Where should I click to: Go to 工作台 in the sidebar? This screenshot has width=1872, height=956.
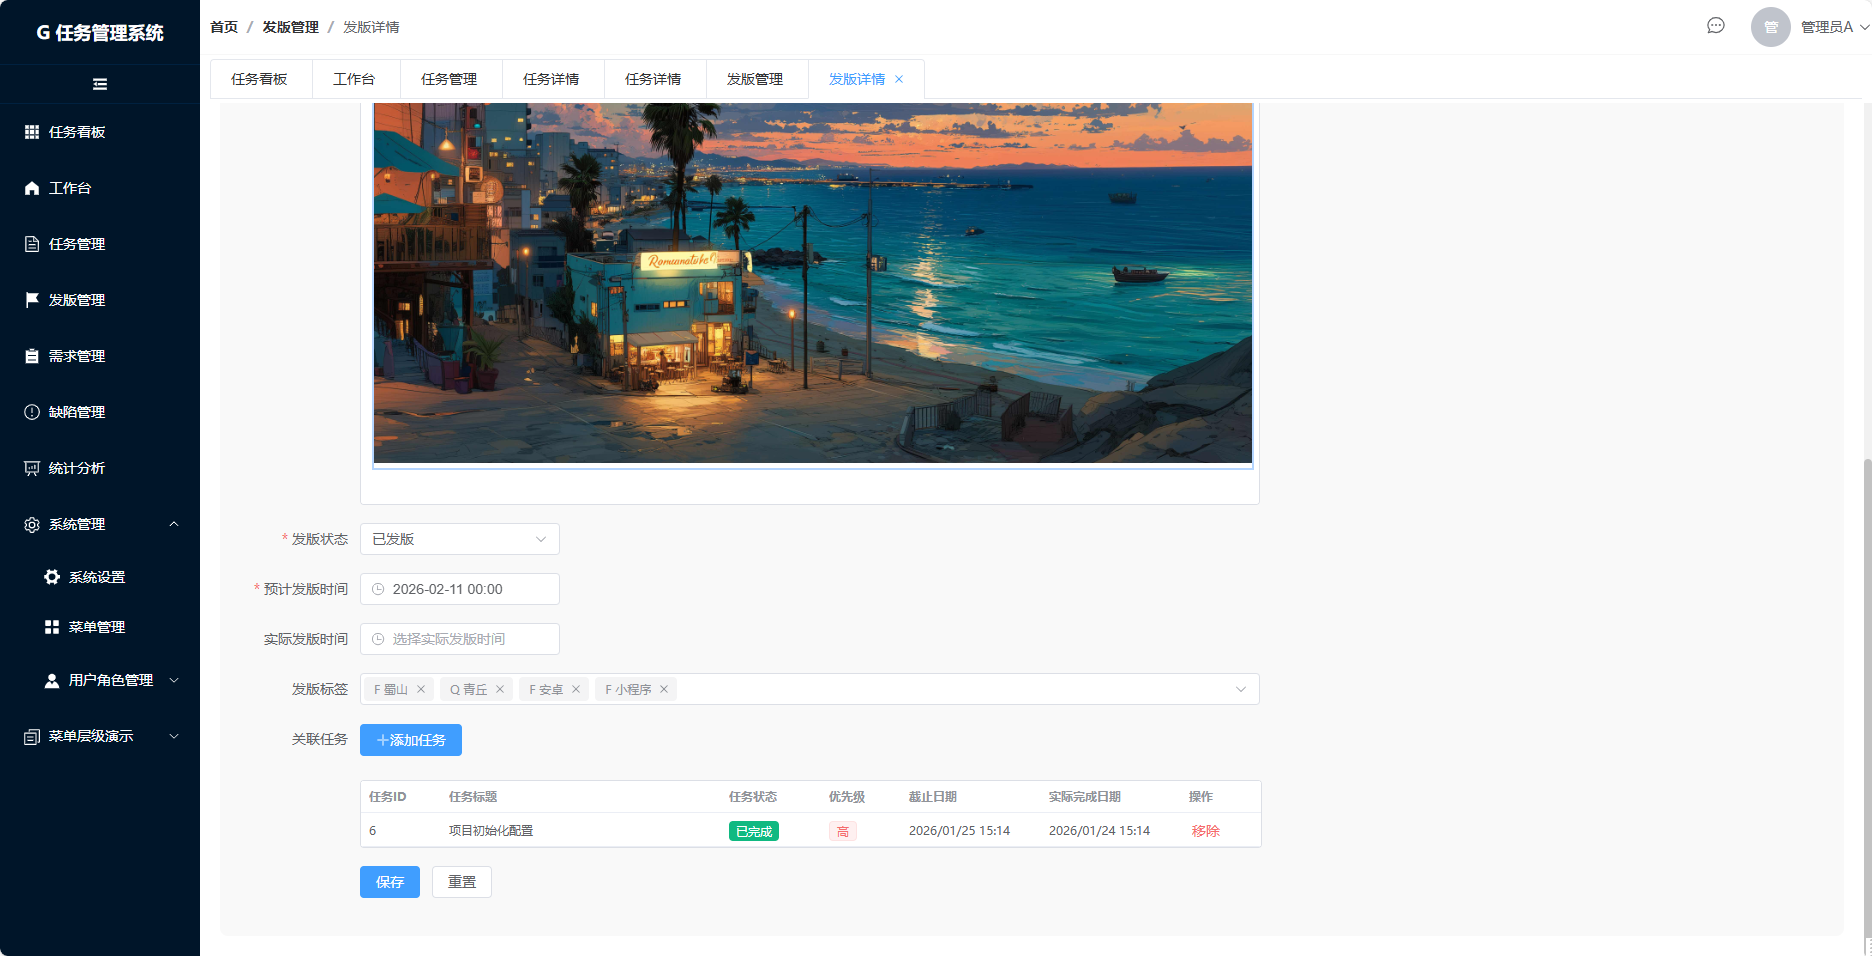click(x=100, y=188)
